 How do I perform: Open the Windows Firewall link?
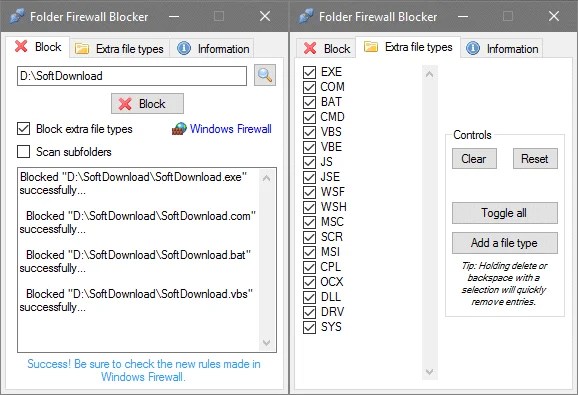[x=231, y=129]
